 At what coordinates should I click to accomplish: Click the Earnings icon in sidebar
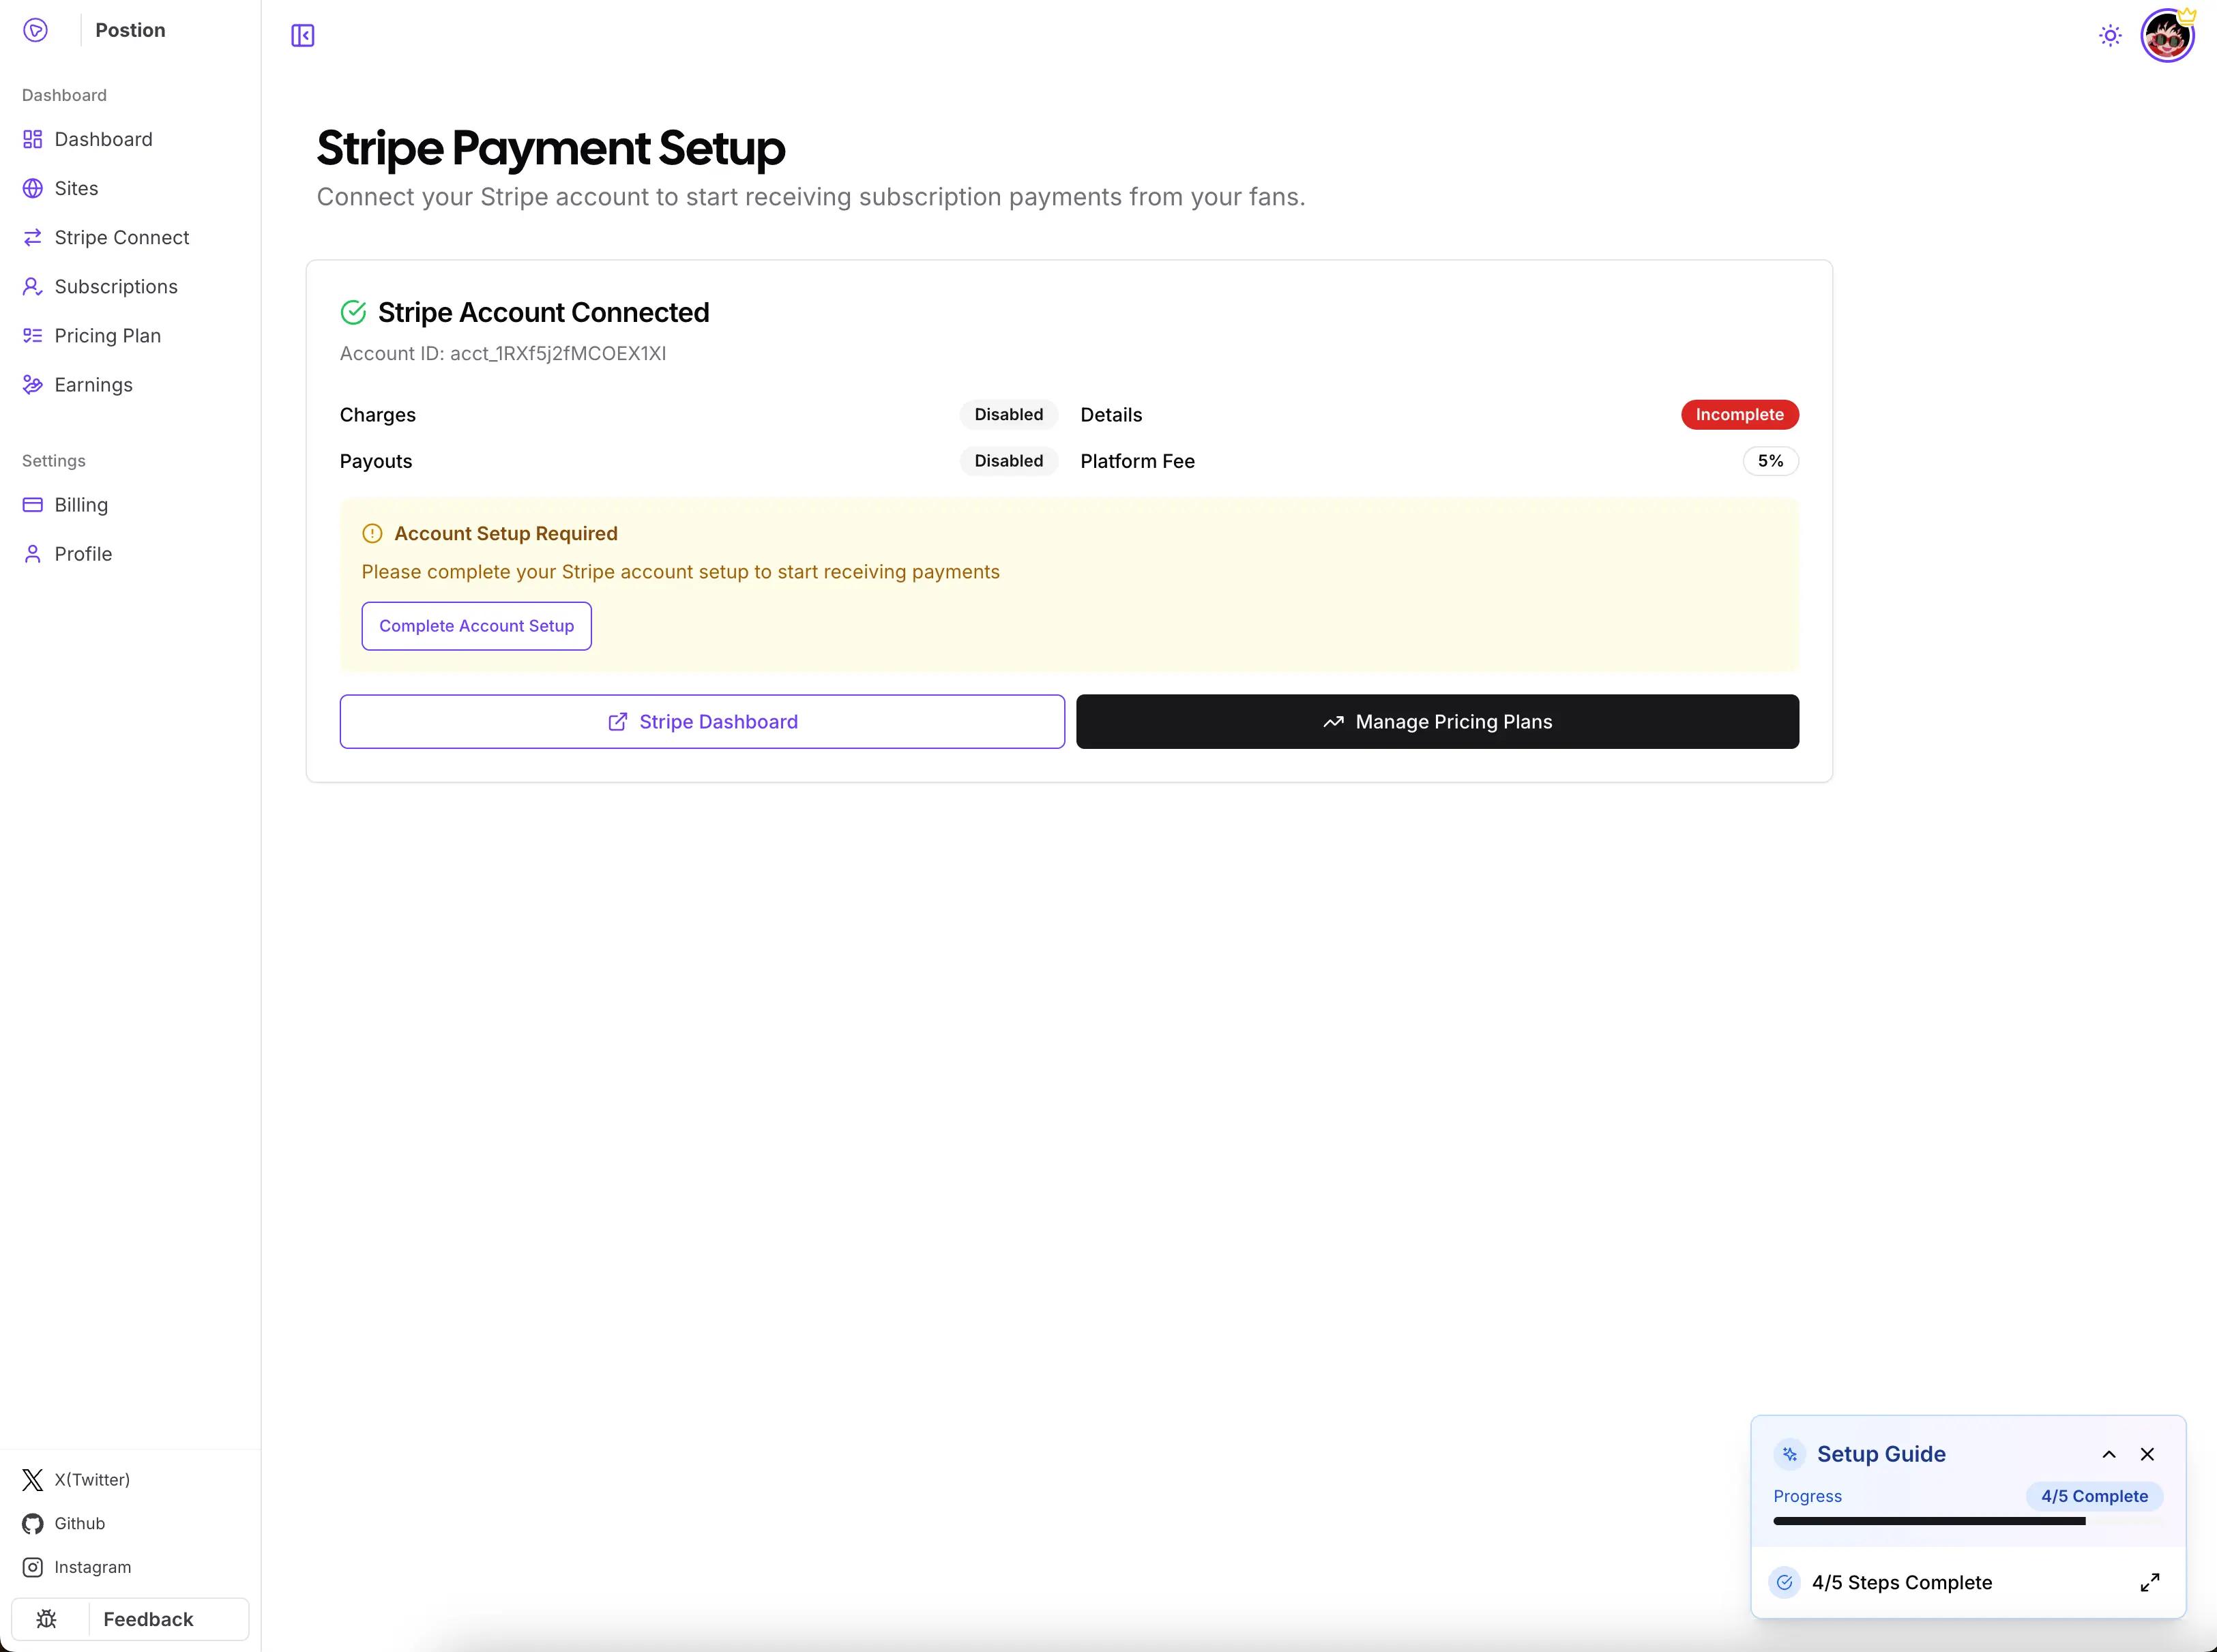click(x=33, y=385)
